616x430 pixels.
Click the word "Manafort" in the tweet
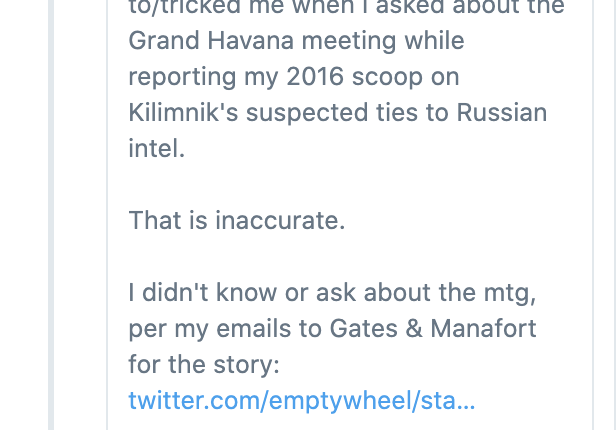(x=484, y=328)
